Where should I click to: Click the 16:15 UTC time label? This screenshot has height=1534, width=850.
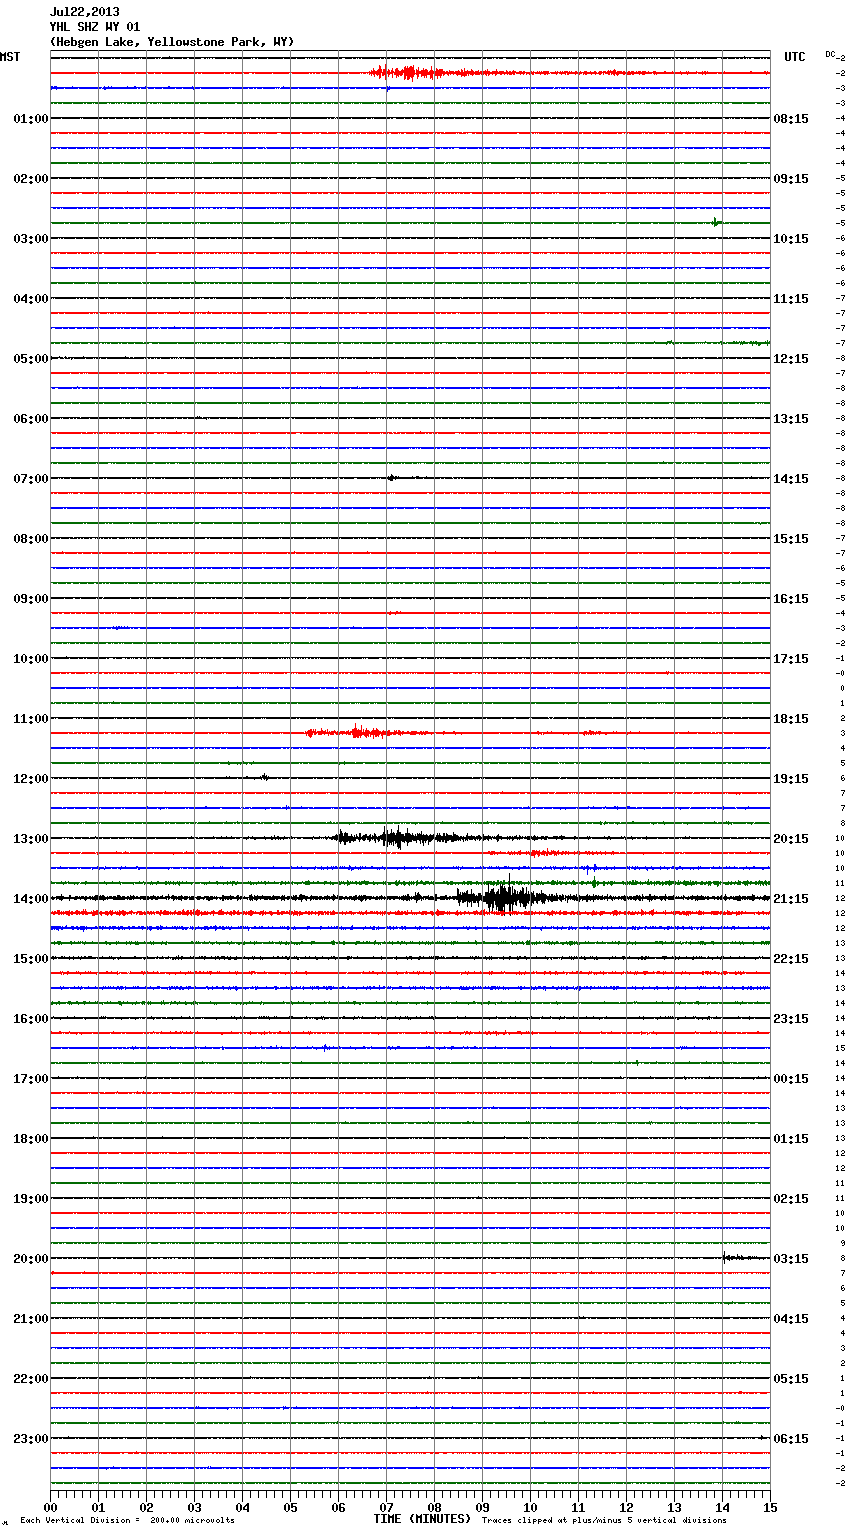(791, 599)
